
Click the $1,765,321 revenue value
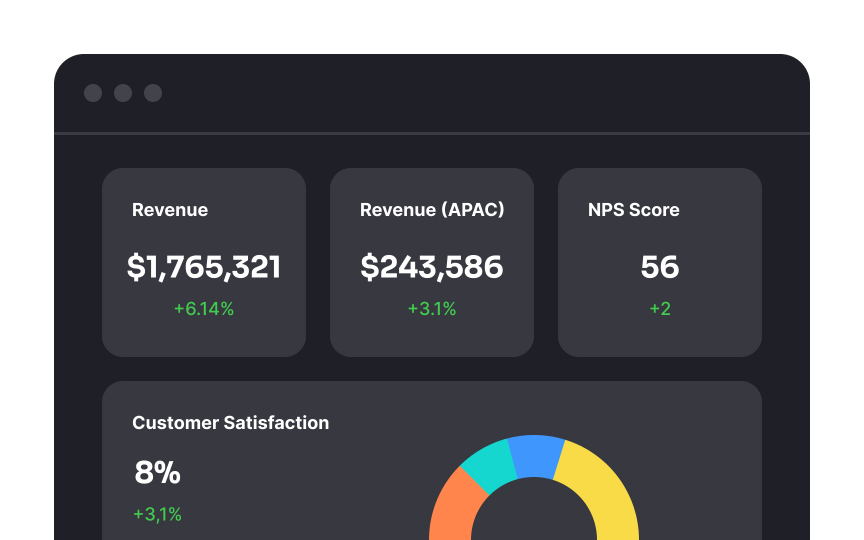pyautogui.click(x=204, y=267)
